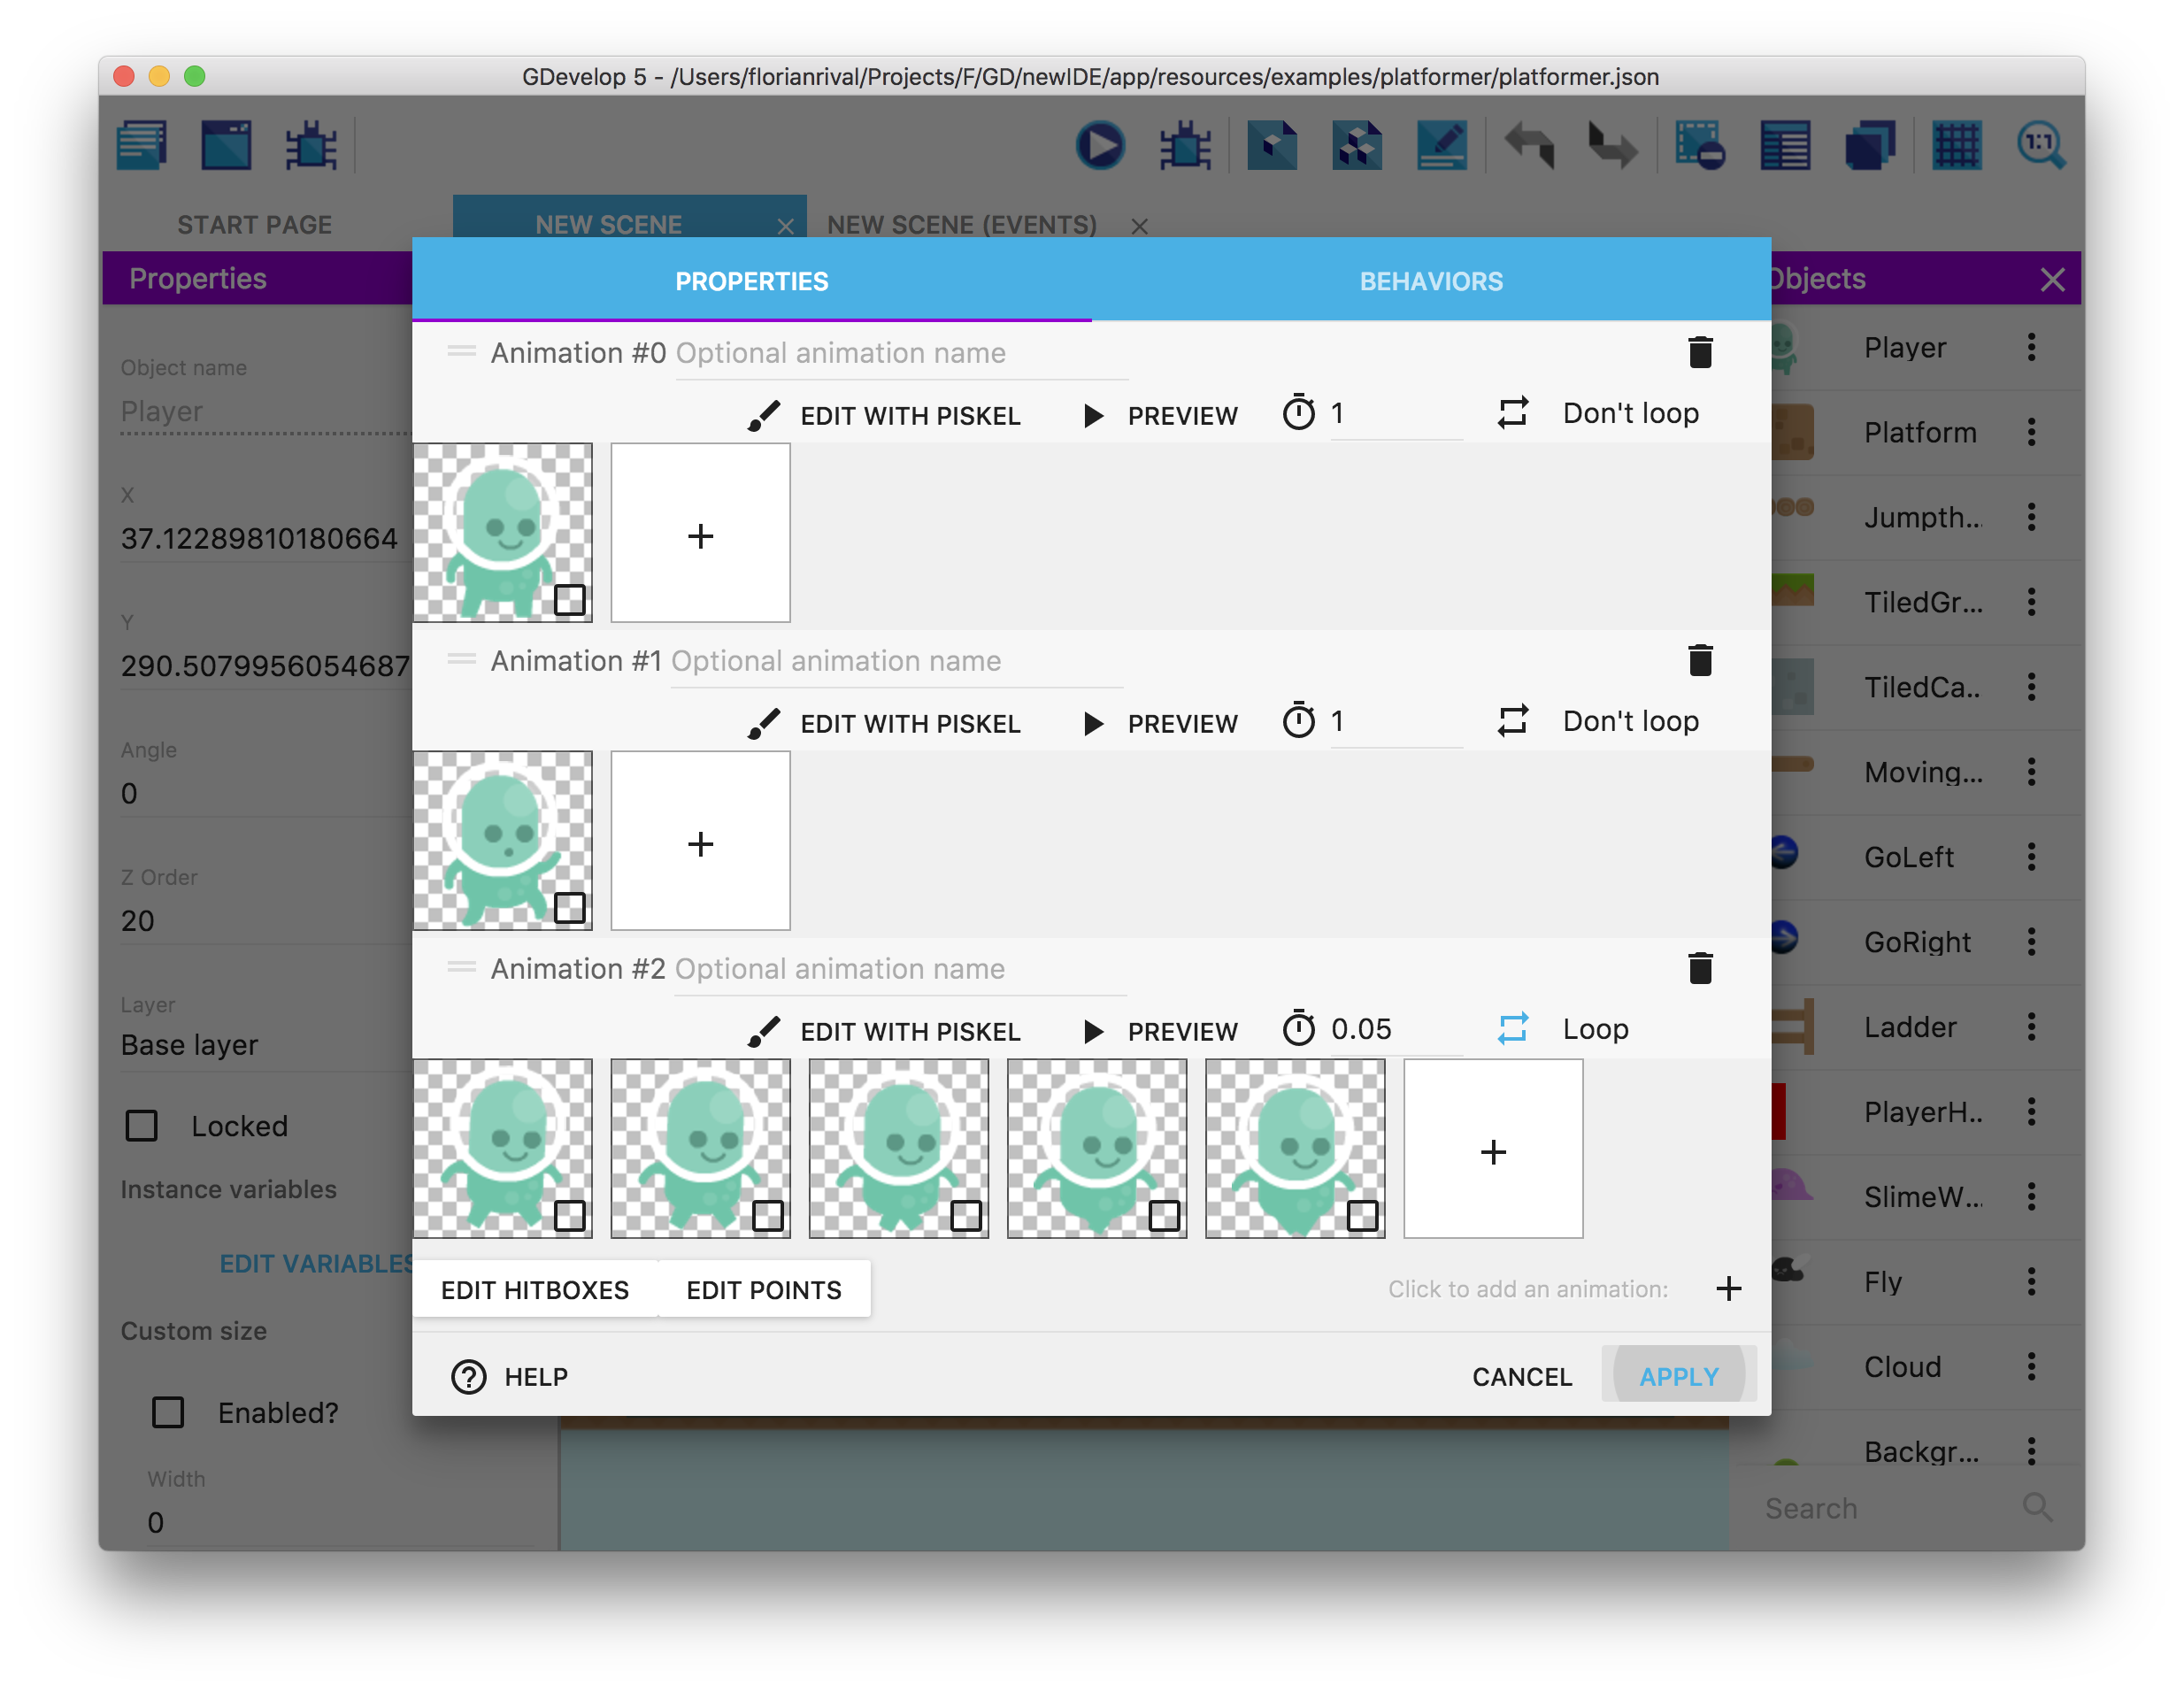Screen dimensions: 2184x1692
Task: Open the debugger icon next to preview
Action: click(x=1185, y=146)
